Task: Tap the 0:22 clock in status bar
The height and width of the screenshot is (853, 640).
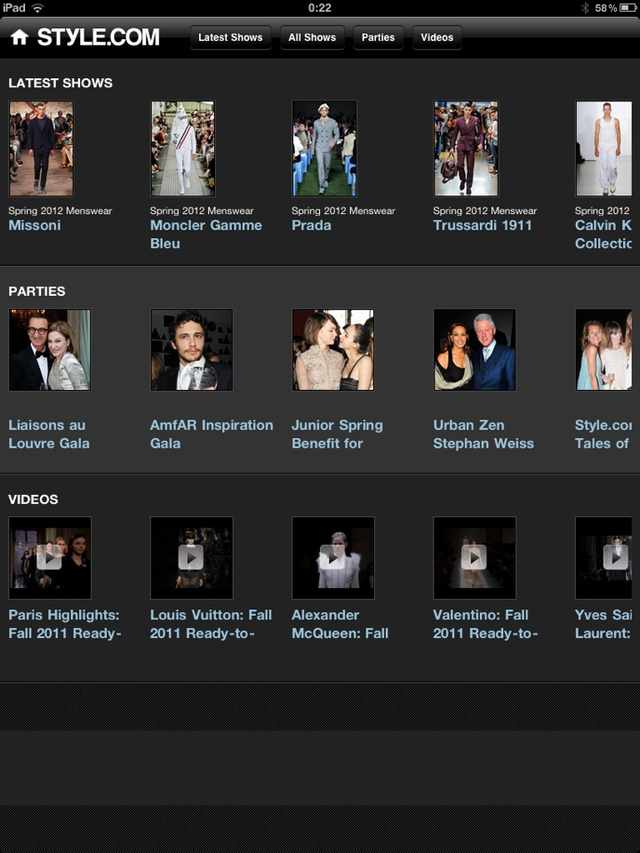Action: click(x=319, y=8)
